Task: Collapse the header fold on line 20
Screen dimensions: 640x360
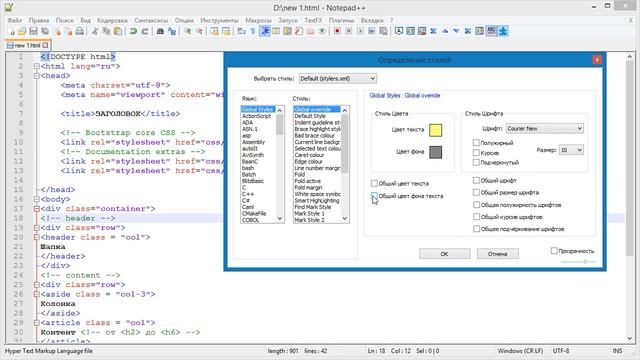Action: [37, 237]
